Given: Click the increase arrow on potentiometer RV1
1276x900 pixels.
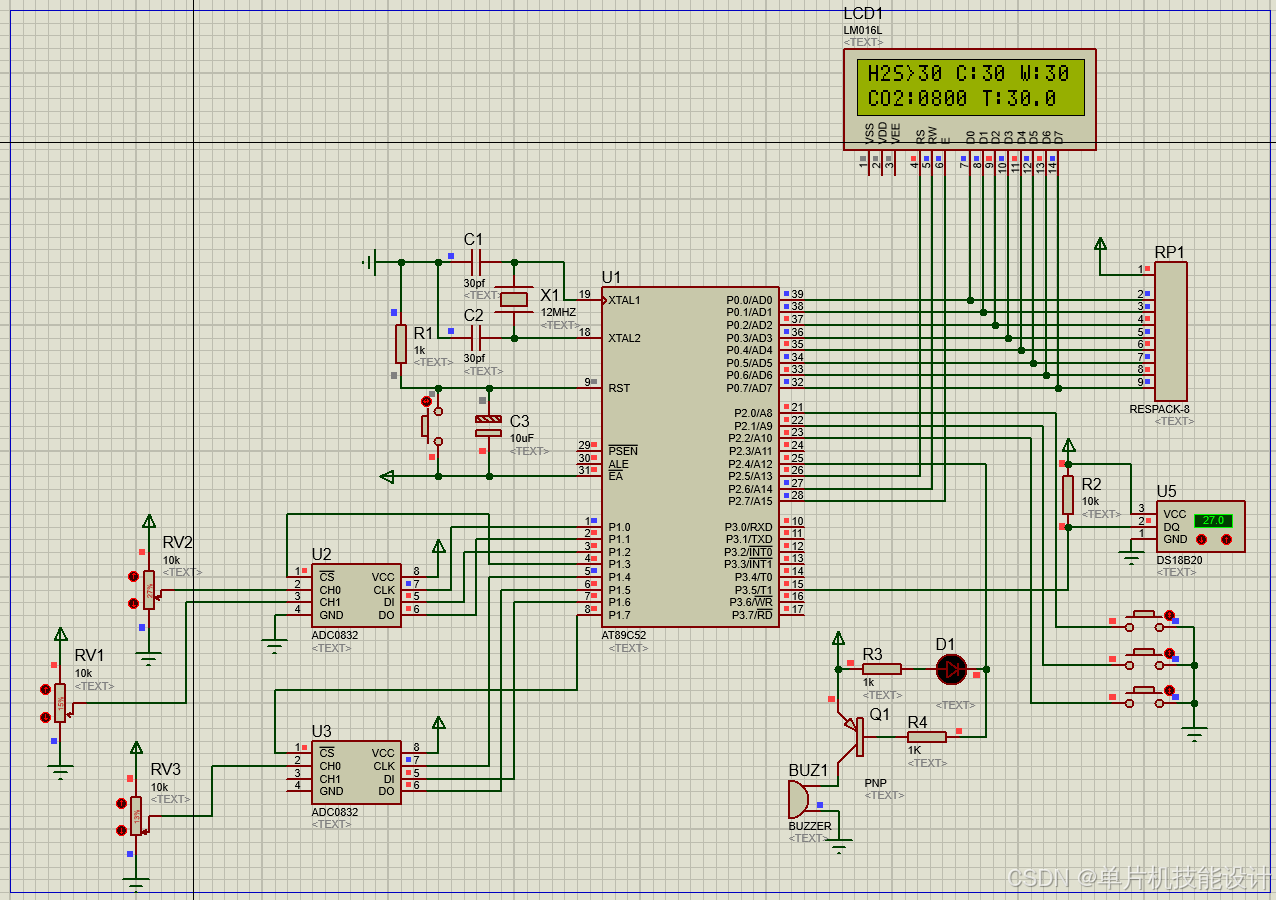Looking at the screenshot, I should pyautogui.click(x=45, y=690).
